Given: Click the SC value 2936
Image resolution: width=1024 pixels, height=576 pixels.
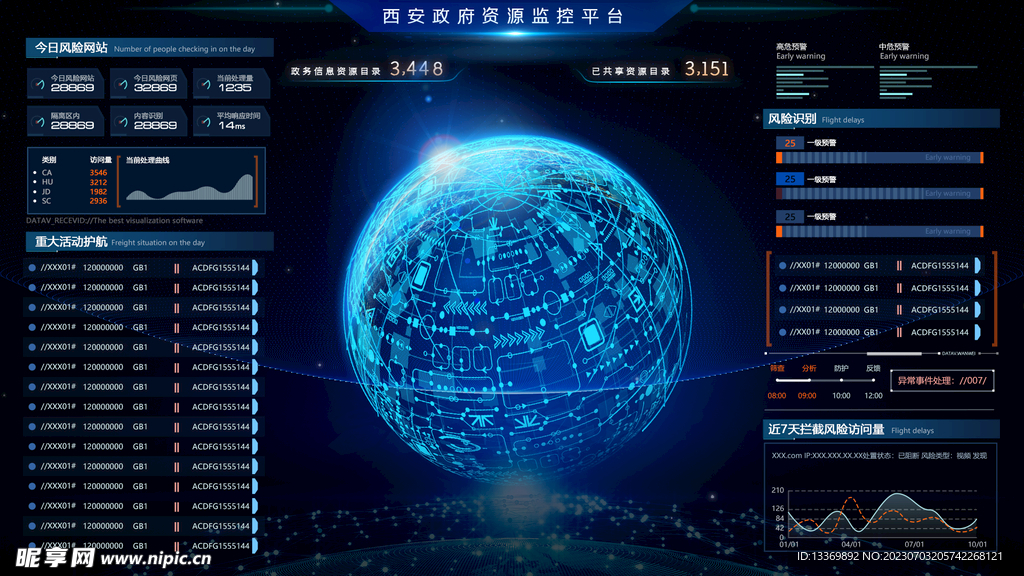Looking at the screenshot, I should [98, 201].
